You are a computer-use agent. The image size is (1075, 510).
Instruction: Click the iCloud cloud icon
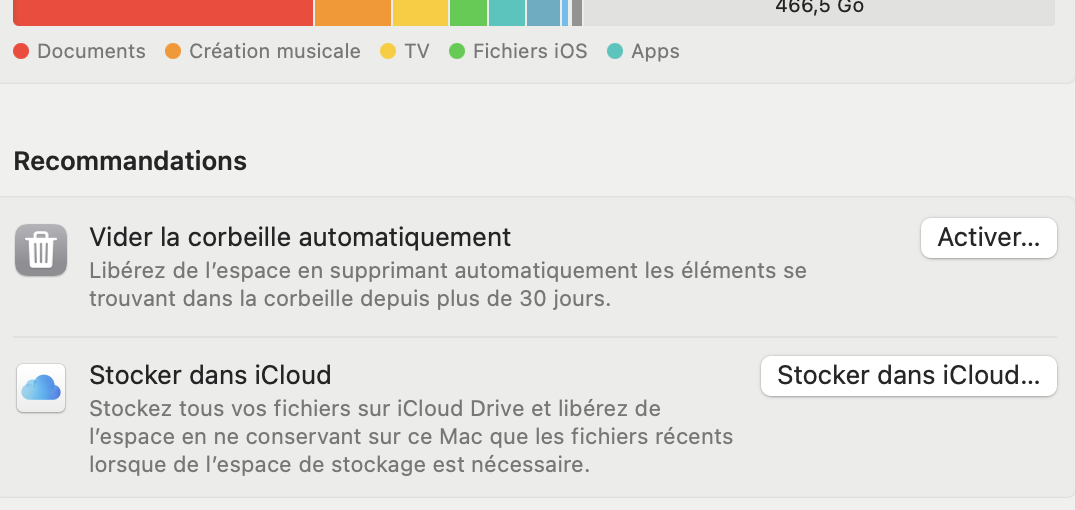click(x=41, y=388)
